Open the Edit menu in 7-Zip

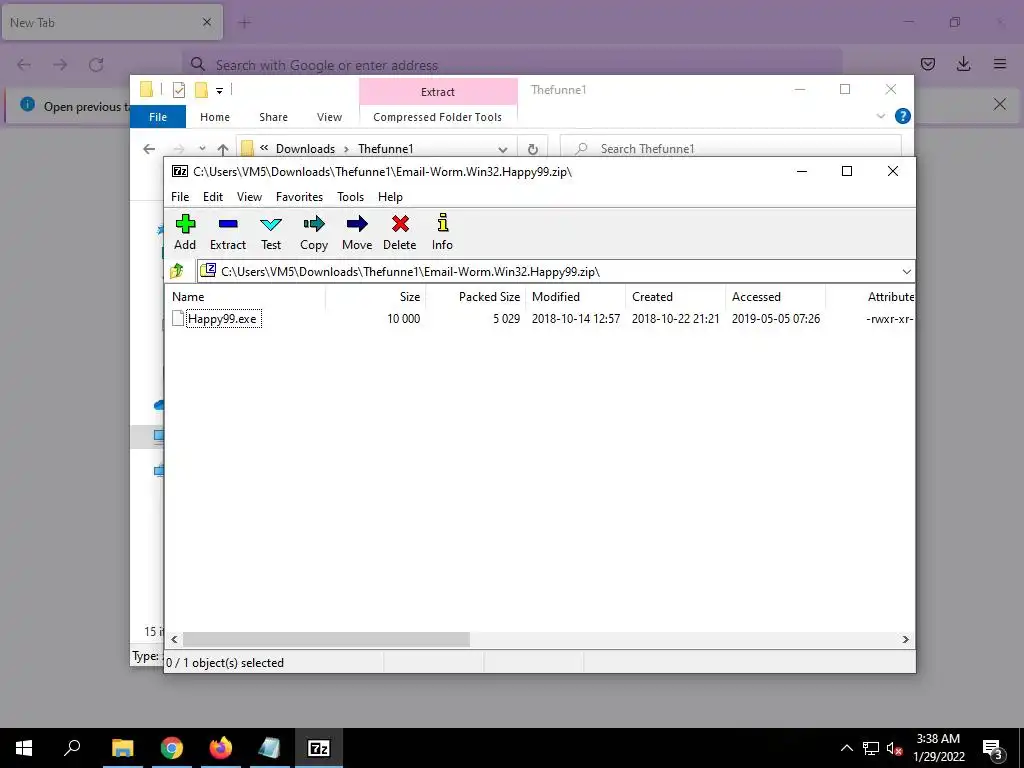tap(213, 197)
